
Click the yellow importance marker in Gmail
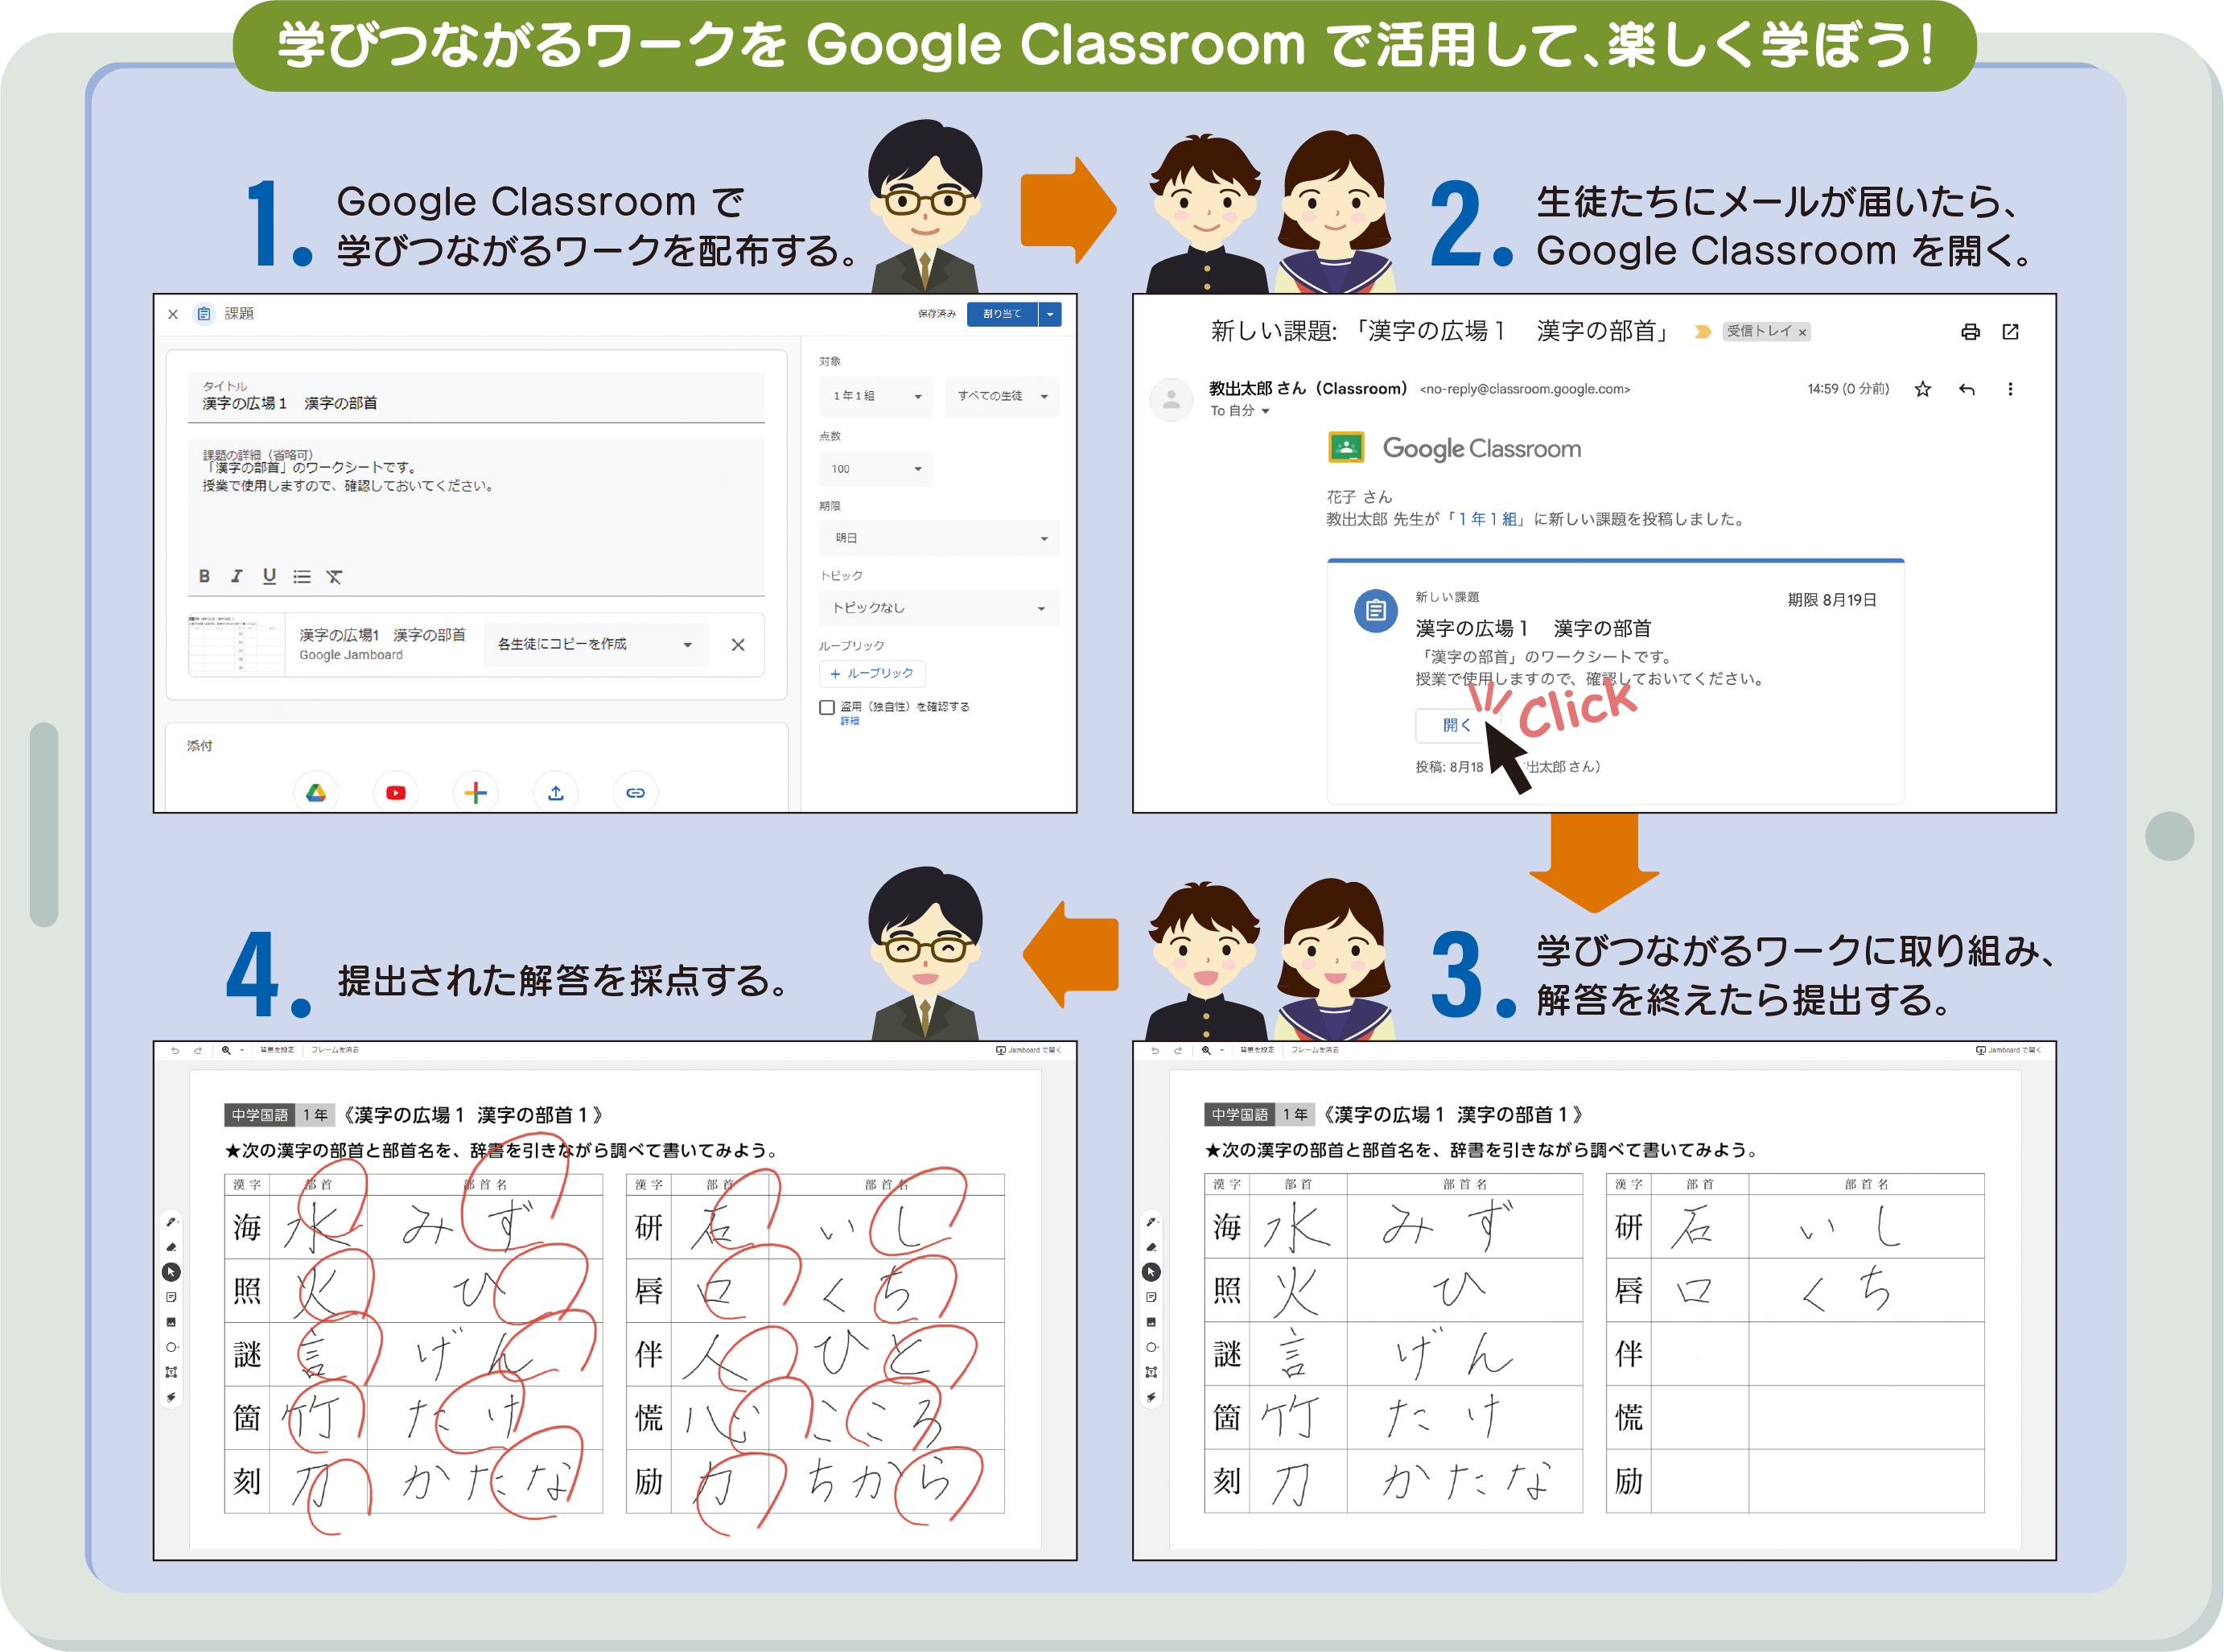(x=1702, y=332)
